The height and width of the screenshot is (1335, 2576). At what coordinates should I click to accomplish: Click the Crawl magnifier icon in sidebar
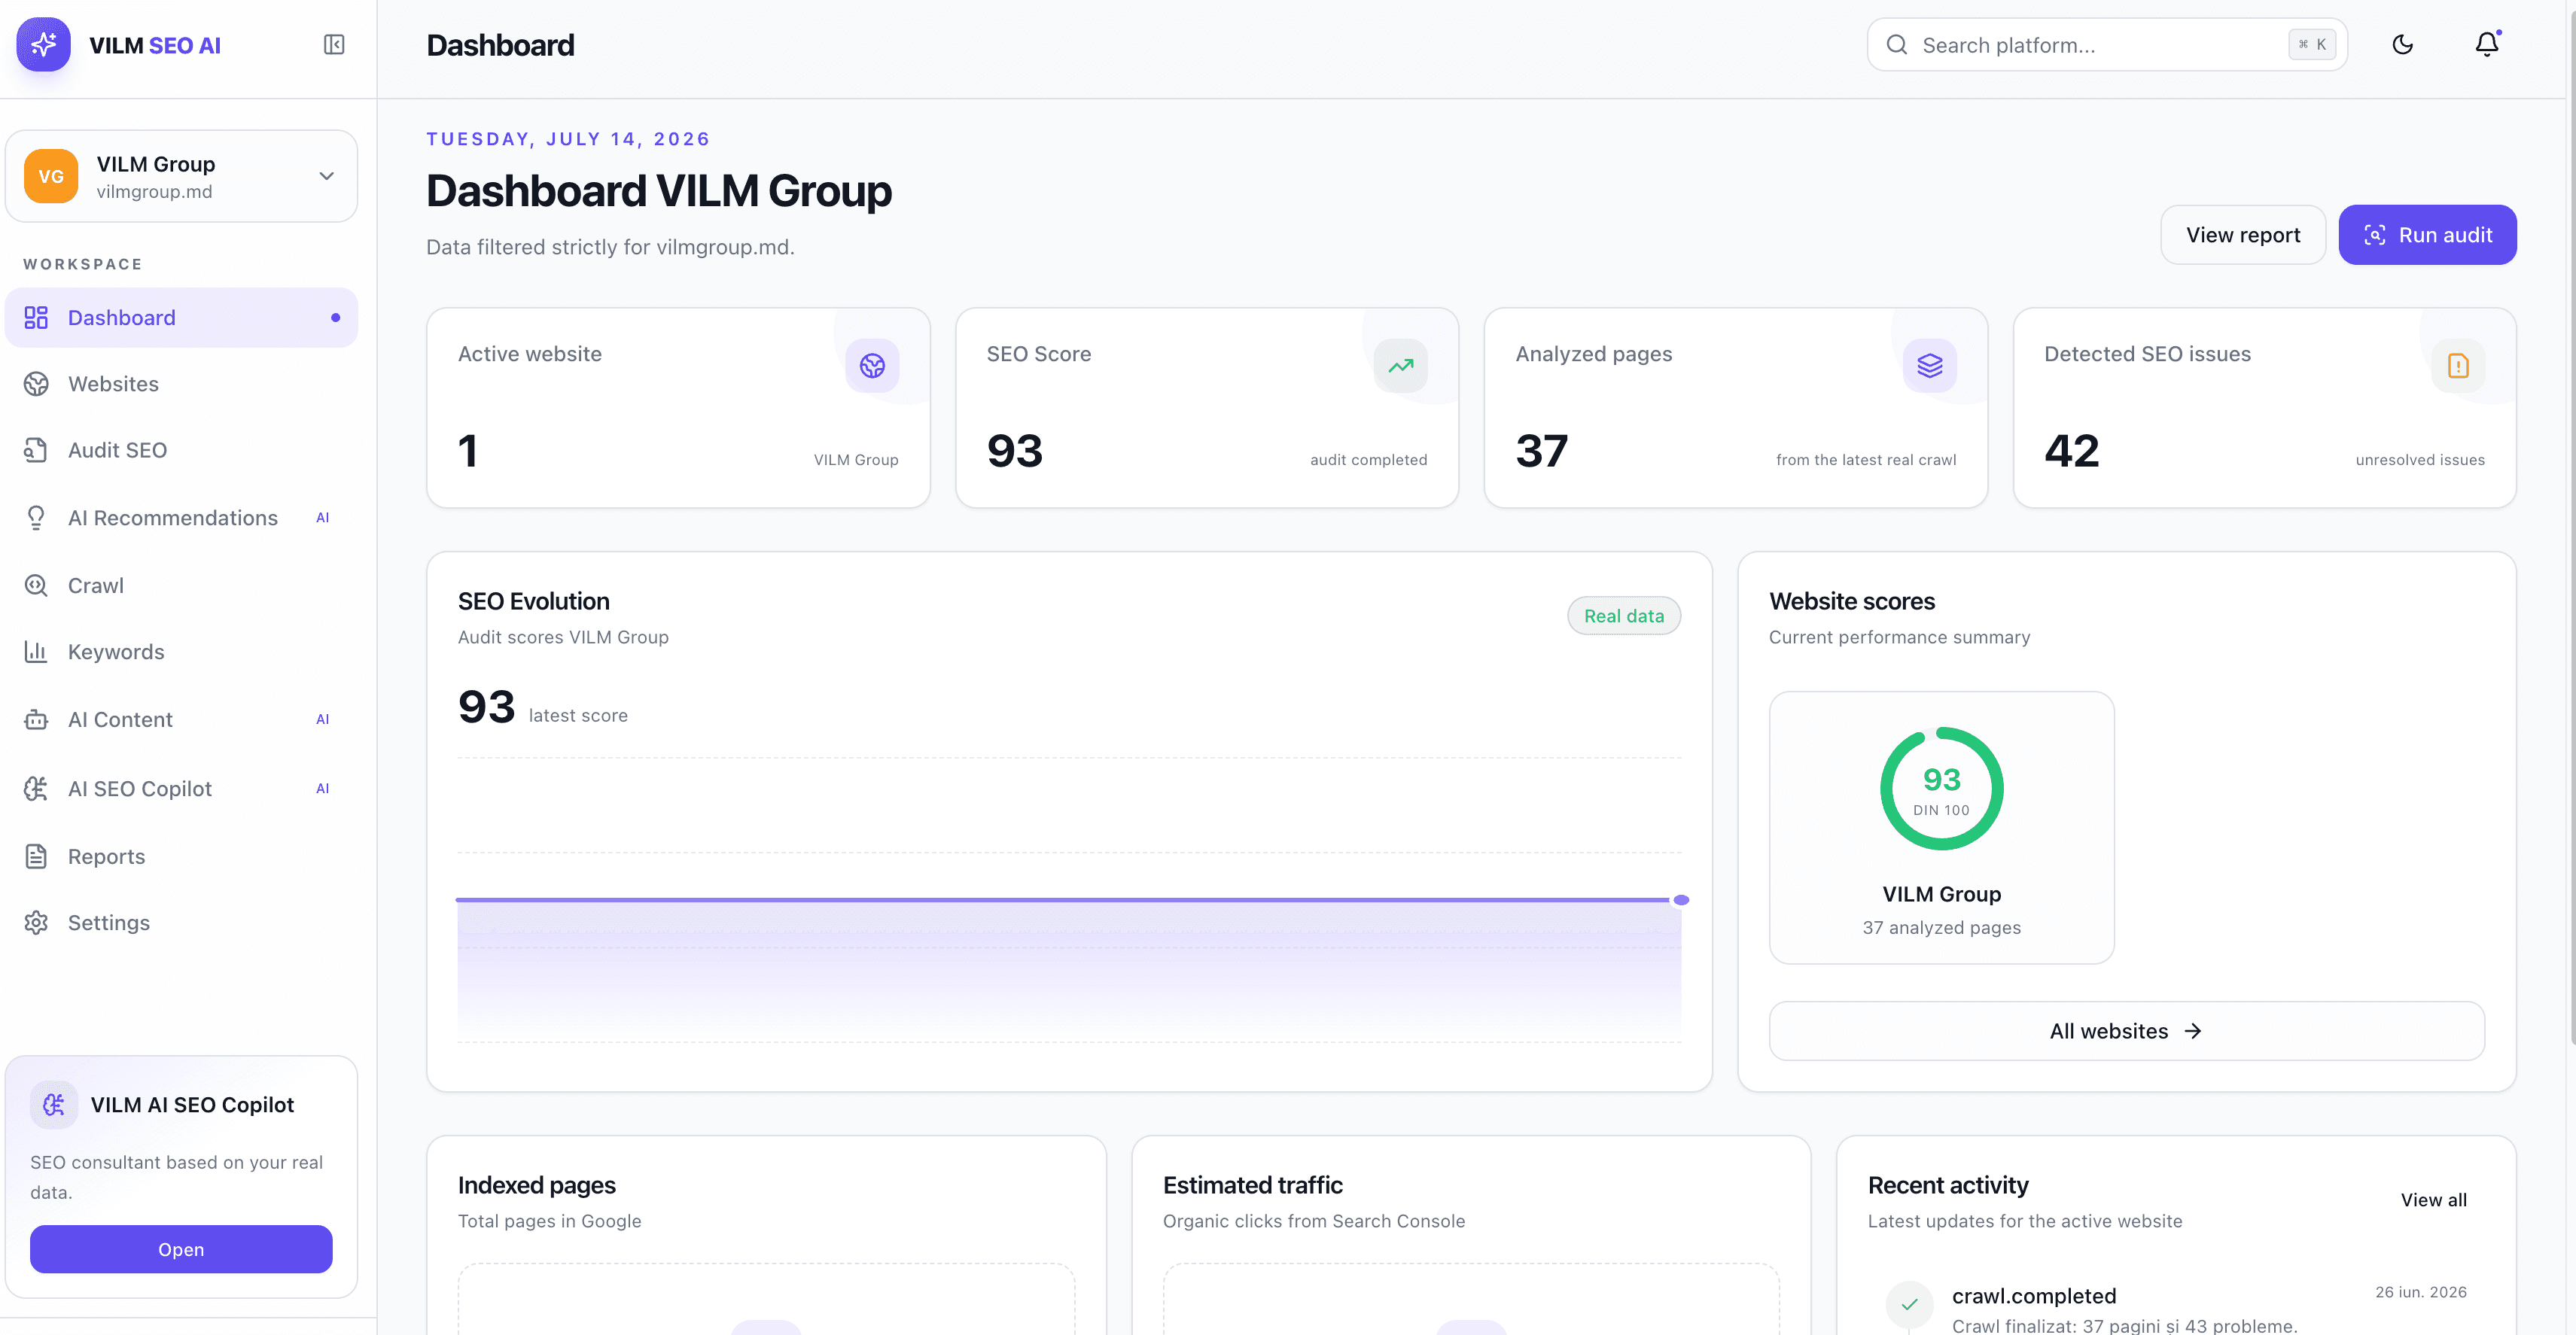pyautogui.click(x=36, y=585)
